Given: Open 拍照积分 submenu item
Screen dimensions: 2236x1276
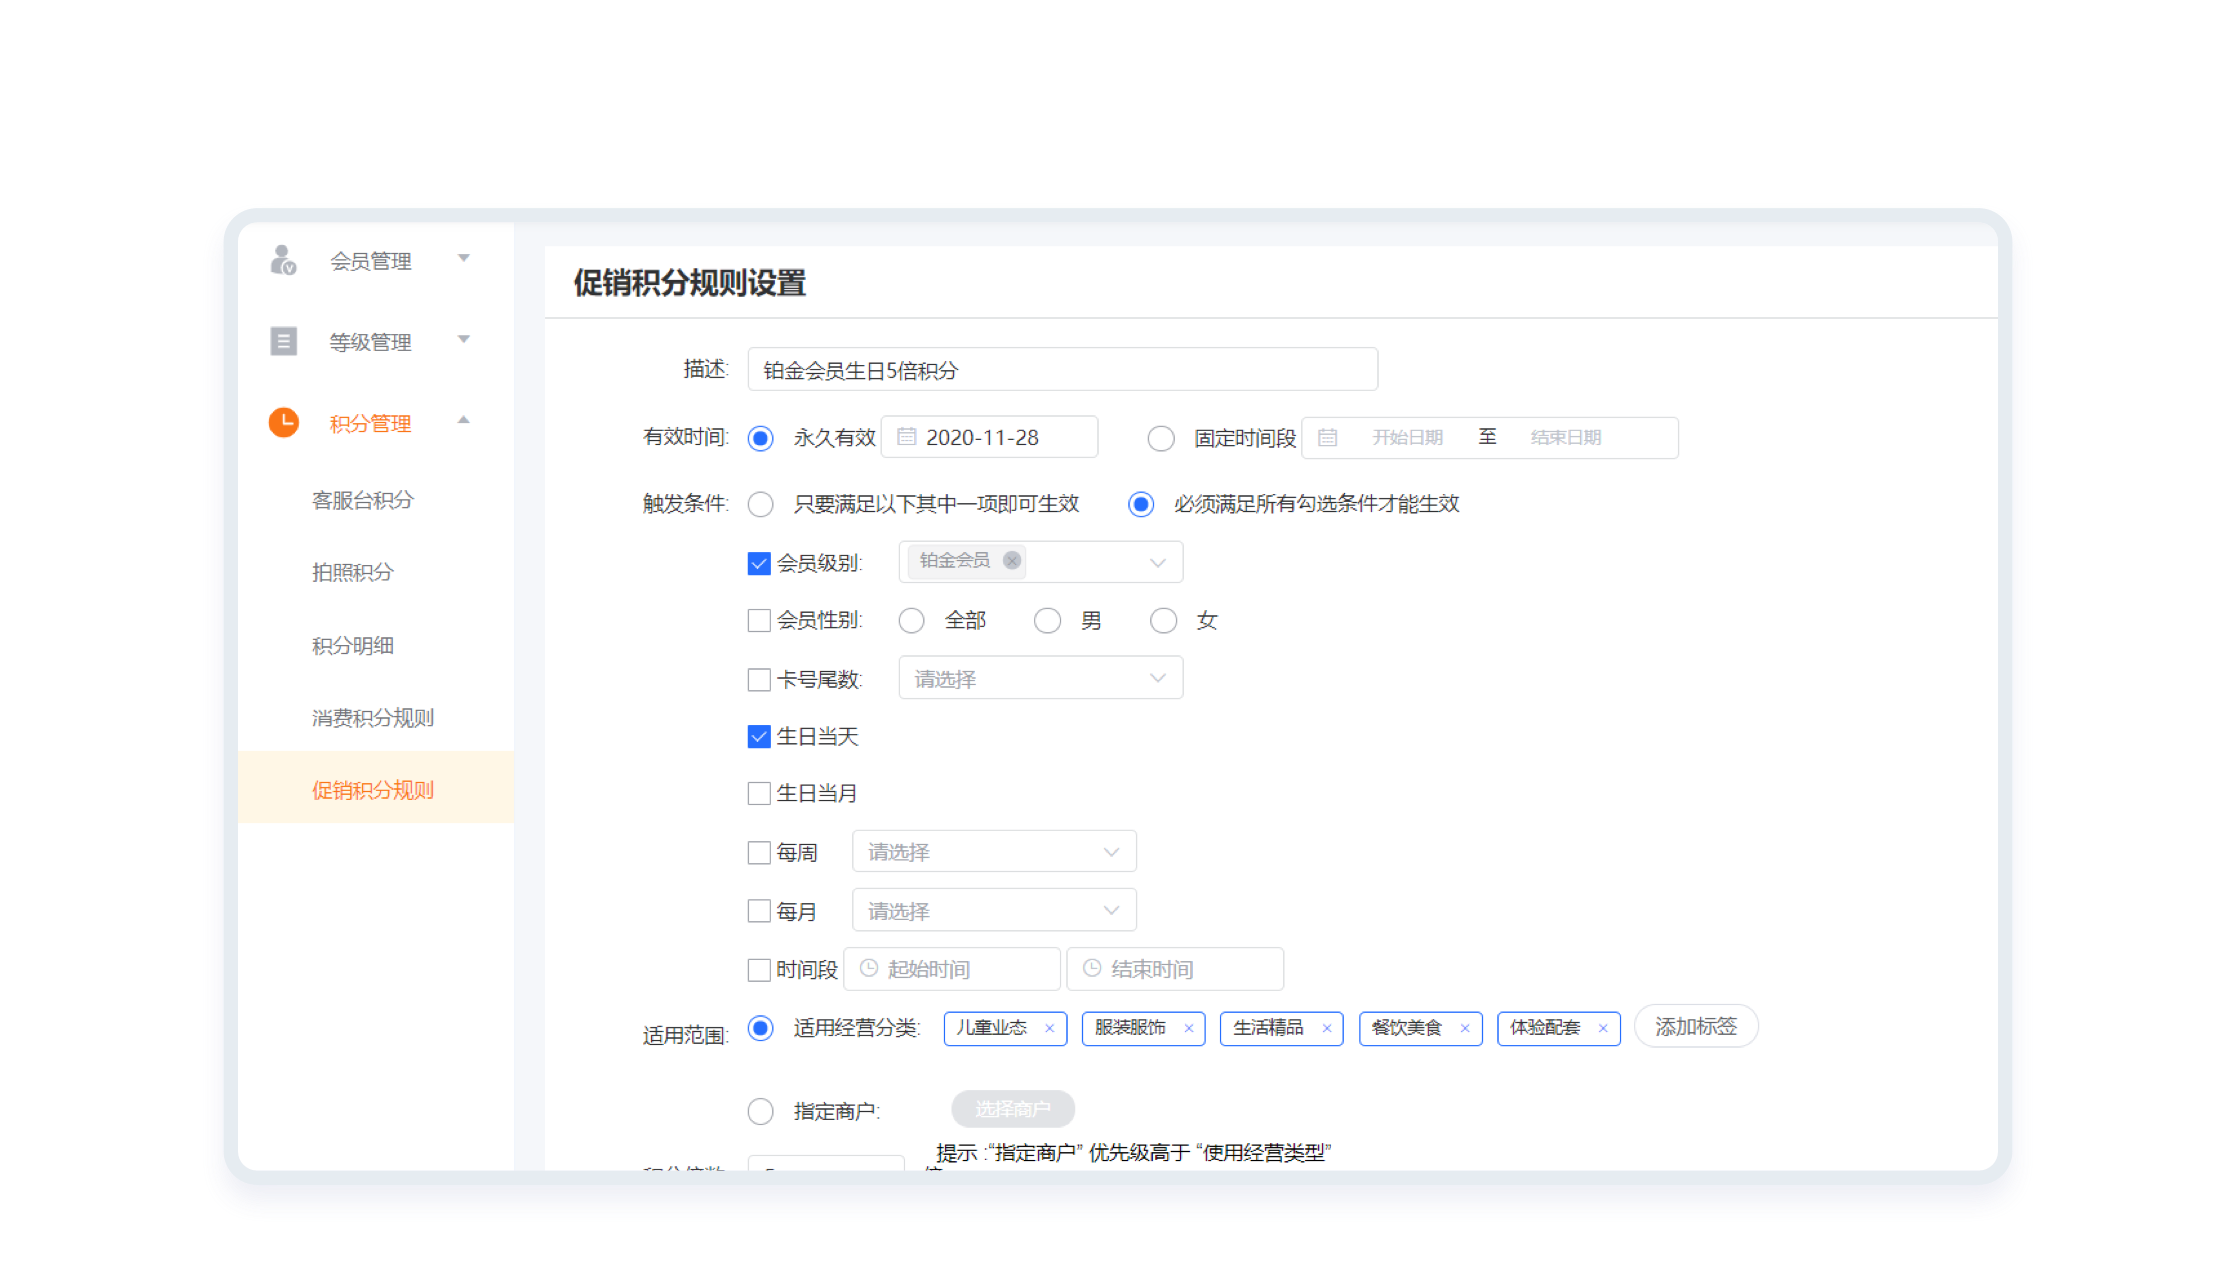Looking at the screenshot, I should (352, 572).
